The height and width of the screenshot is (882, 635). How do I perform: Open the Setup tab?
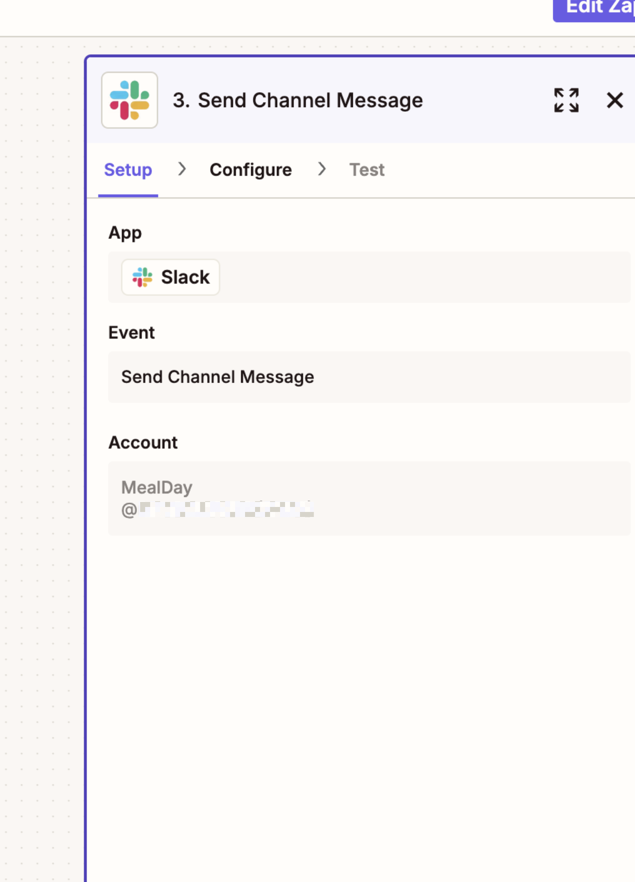(x=128, y=170)
